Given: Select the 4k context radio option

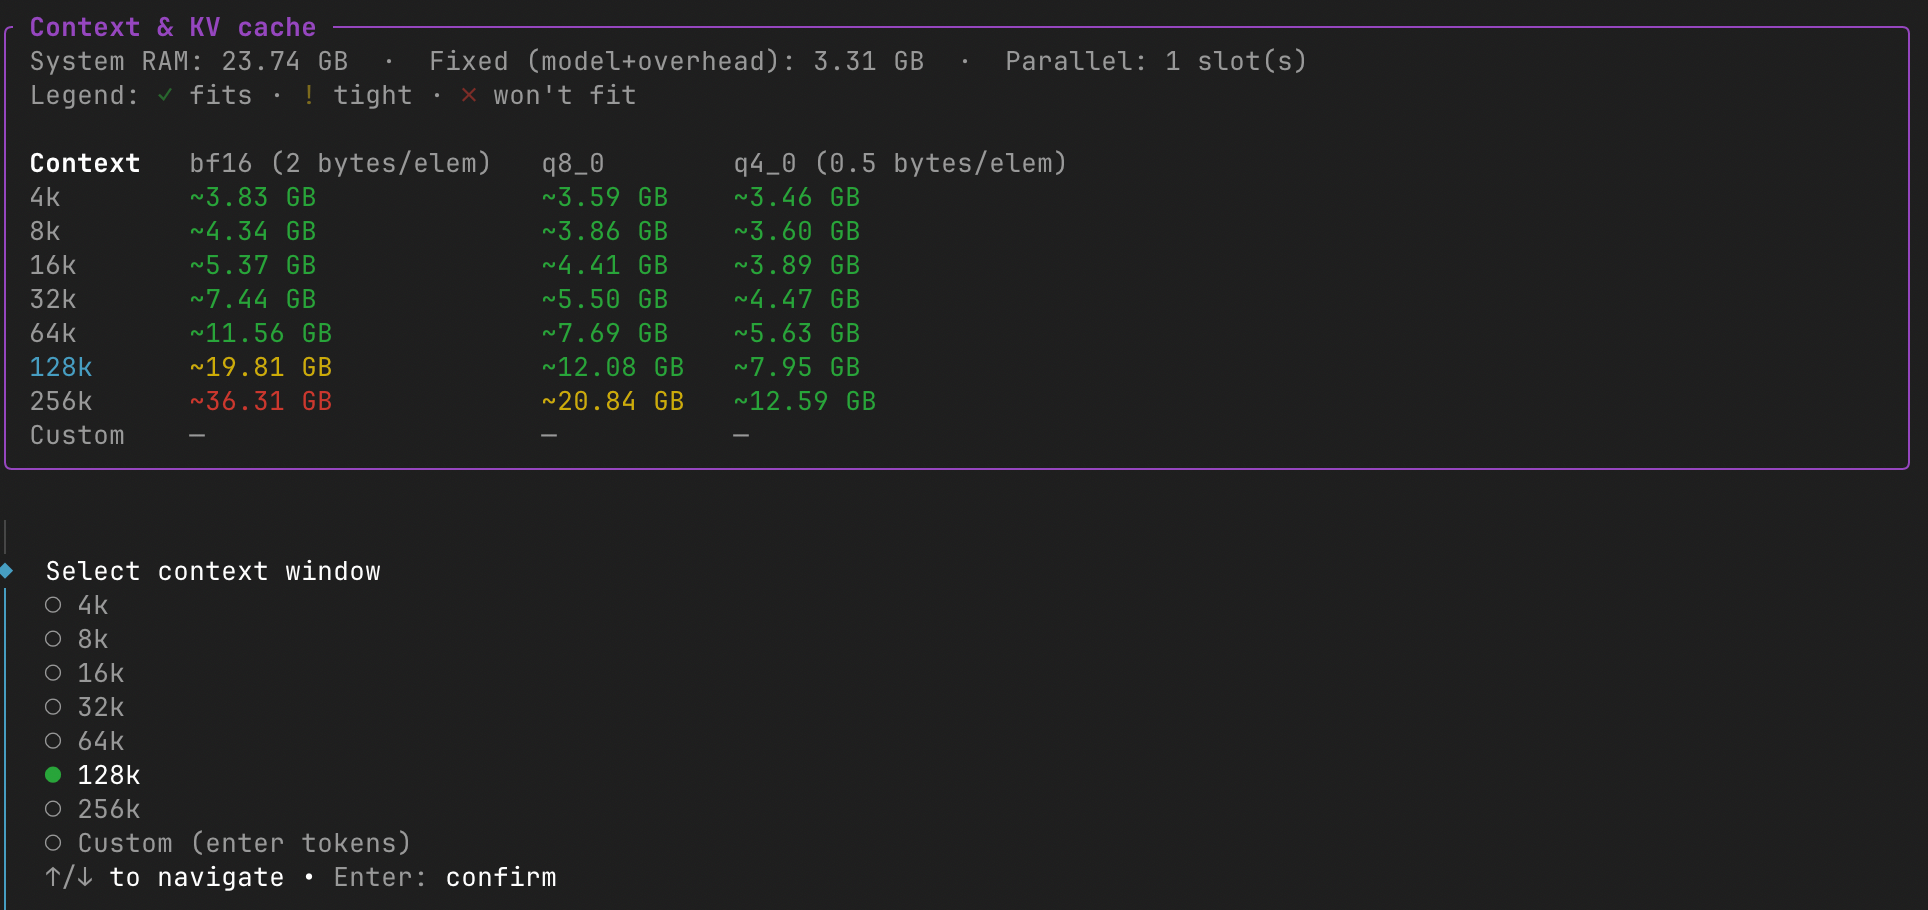Looking at the screenshot, I should (76, 605).
